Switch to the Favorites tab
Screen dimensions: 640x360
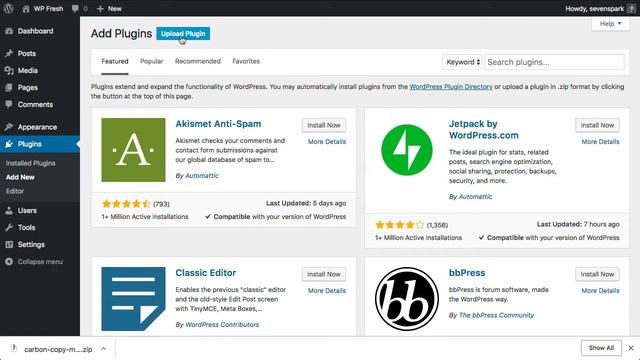click(246, 61)
